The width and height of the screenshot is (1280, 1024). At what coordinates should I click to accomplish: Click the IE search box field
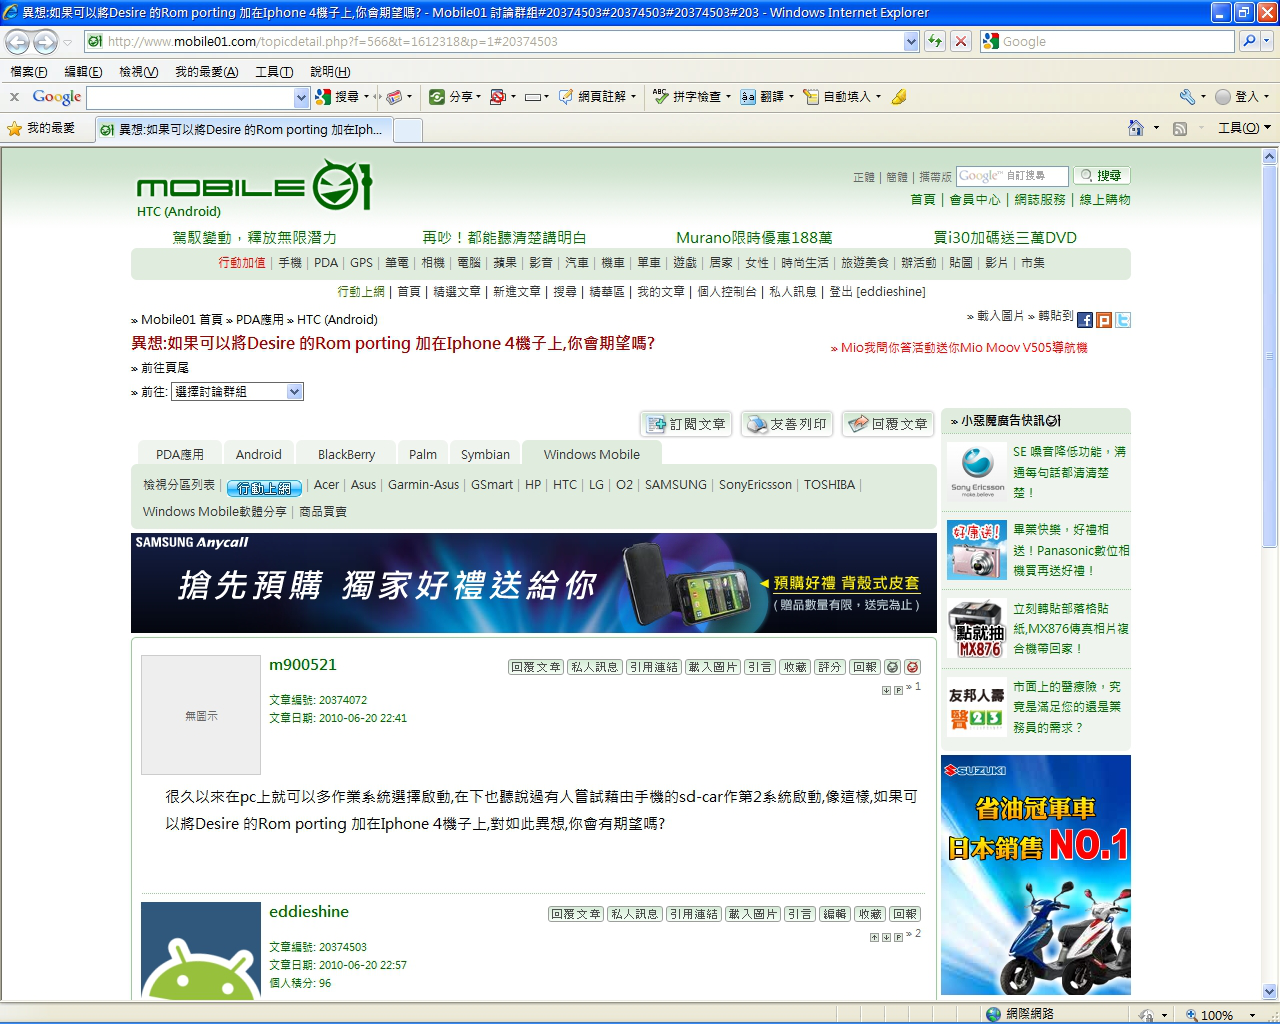[x=1107, y=41]
